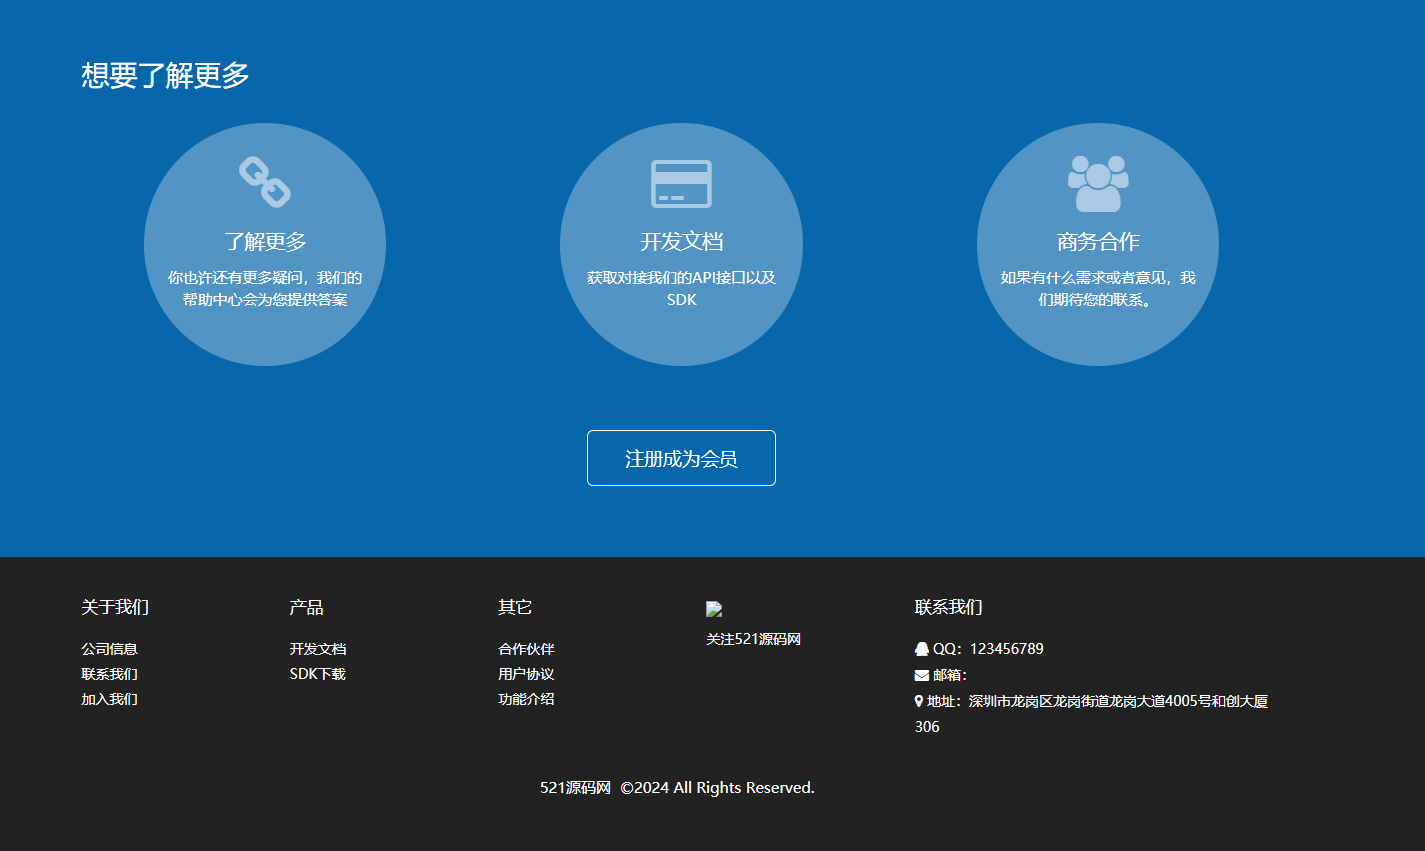Image resolution: width=1425 pixels, height=851 pixels.
Task: Click the 了解更多 circle heading
Action: click(265, 242)
